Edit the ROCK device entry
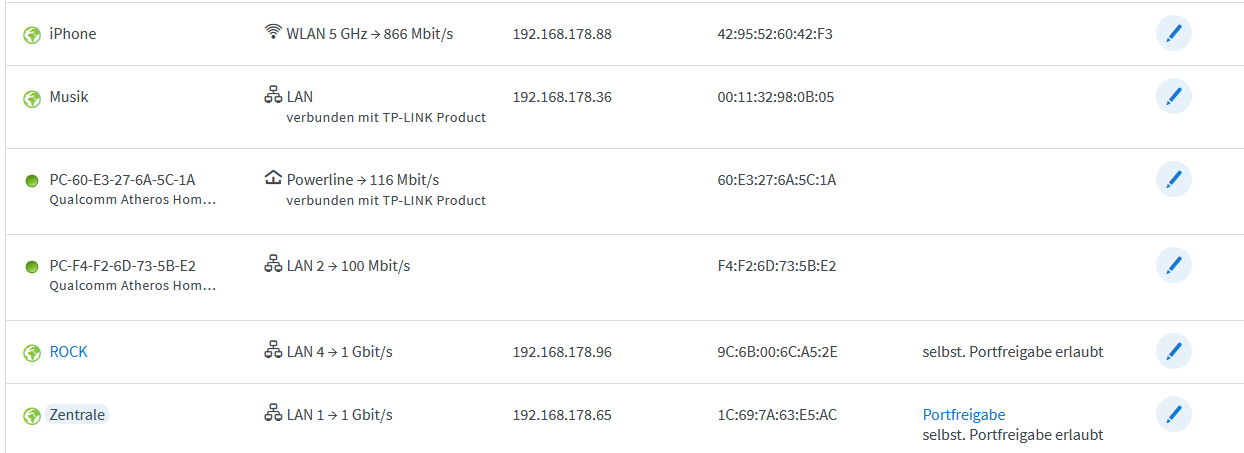The height and width of the screenshot is (453, 1244). click(x=1173, y=352)
